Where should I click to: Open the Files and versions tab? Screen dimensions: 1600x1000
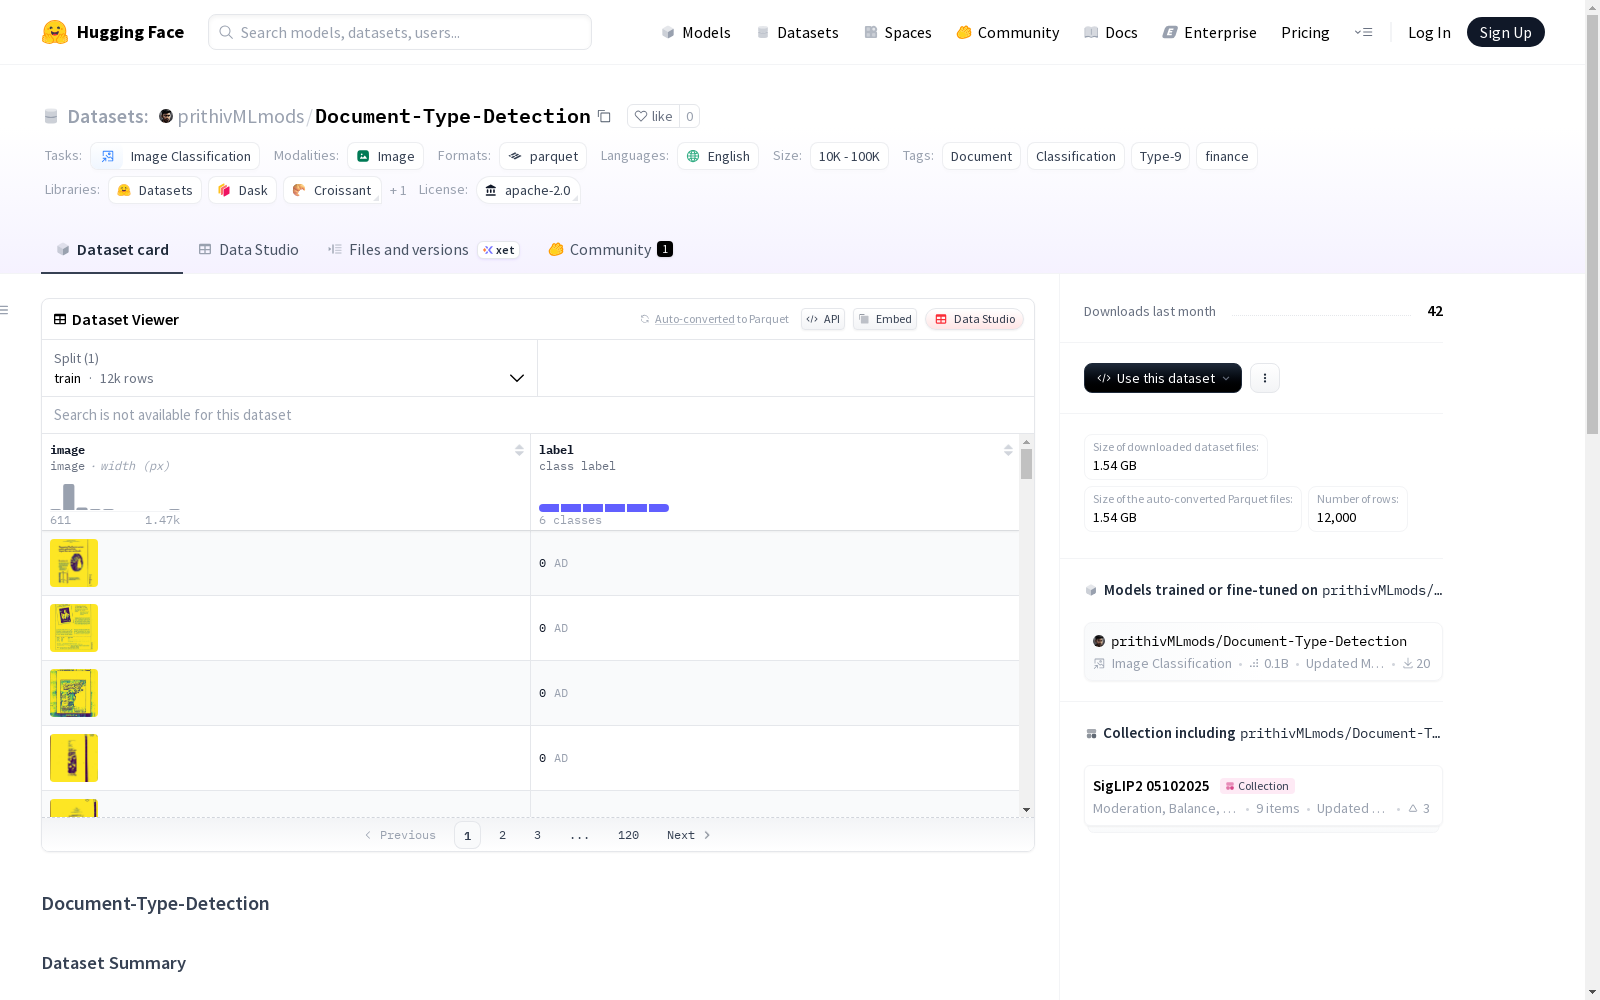click(423, 250)
